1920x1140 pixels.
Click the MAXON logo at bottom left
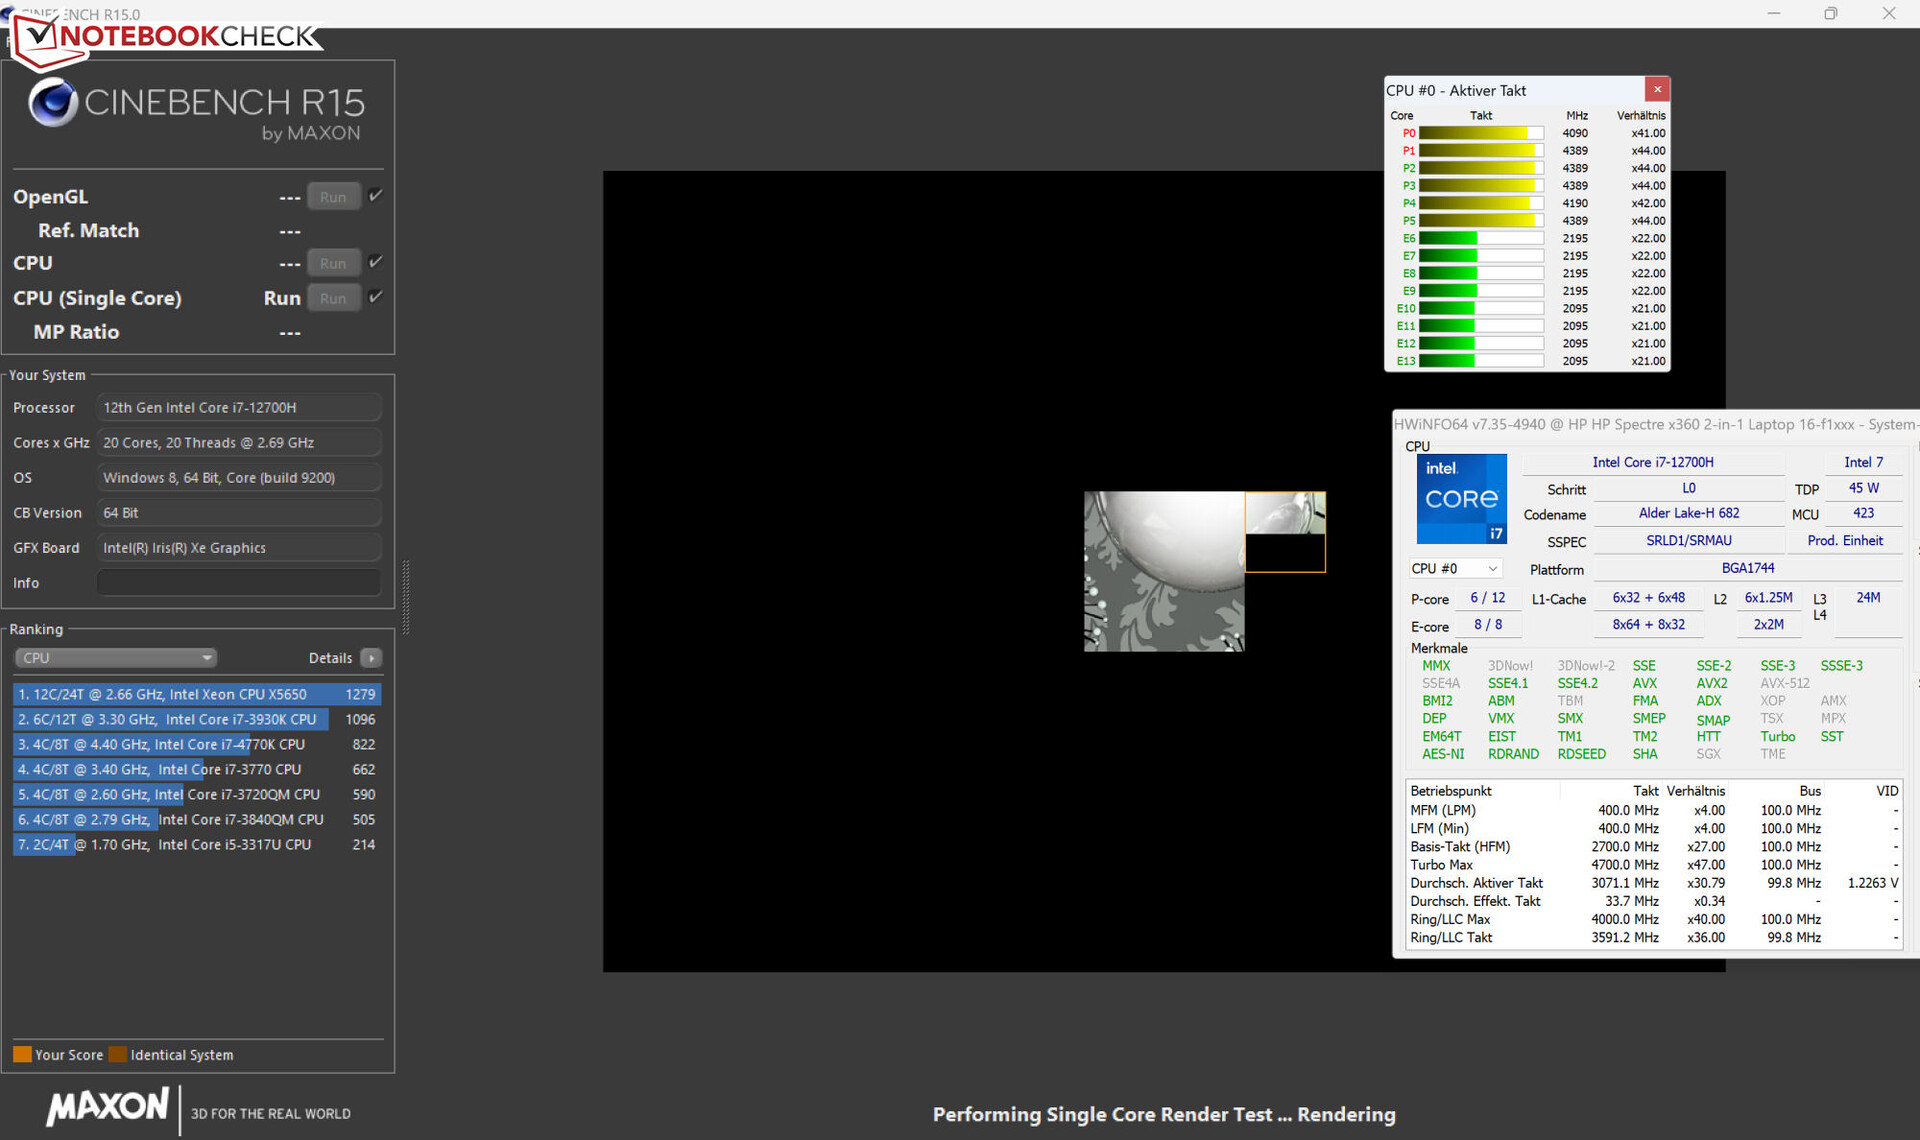108,1106
